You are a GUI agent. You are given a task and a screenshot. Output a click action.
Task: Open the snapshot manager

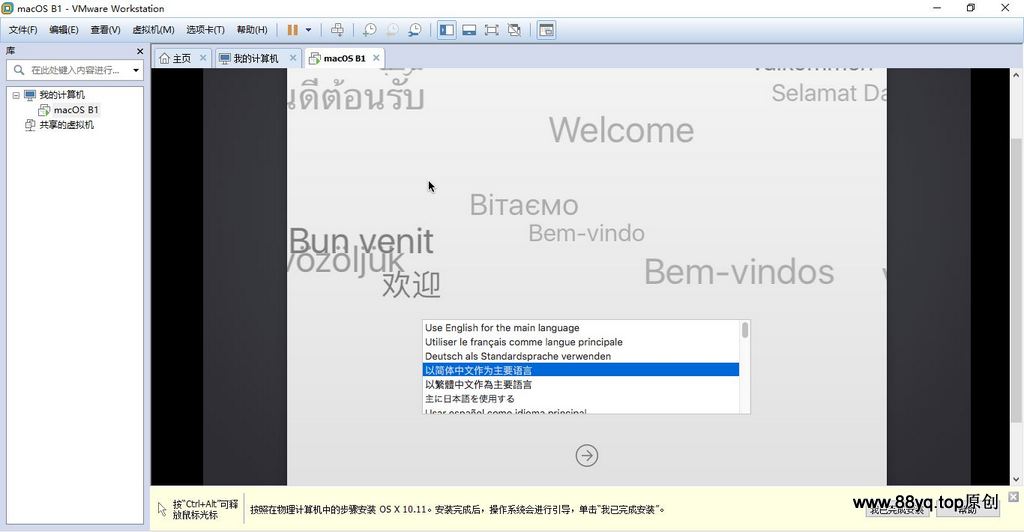pos(415,30)
